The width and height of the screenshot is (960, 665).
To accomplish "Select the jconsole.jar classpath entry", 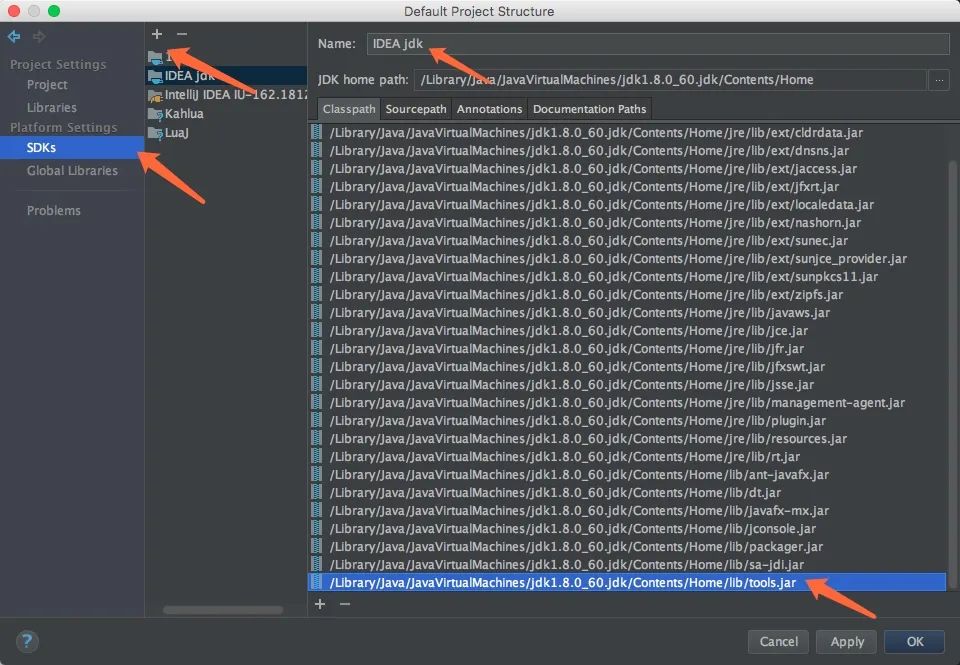I will pyautogui.click(x=627, y=528).
